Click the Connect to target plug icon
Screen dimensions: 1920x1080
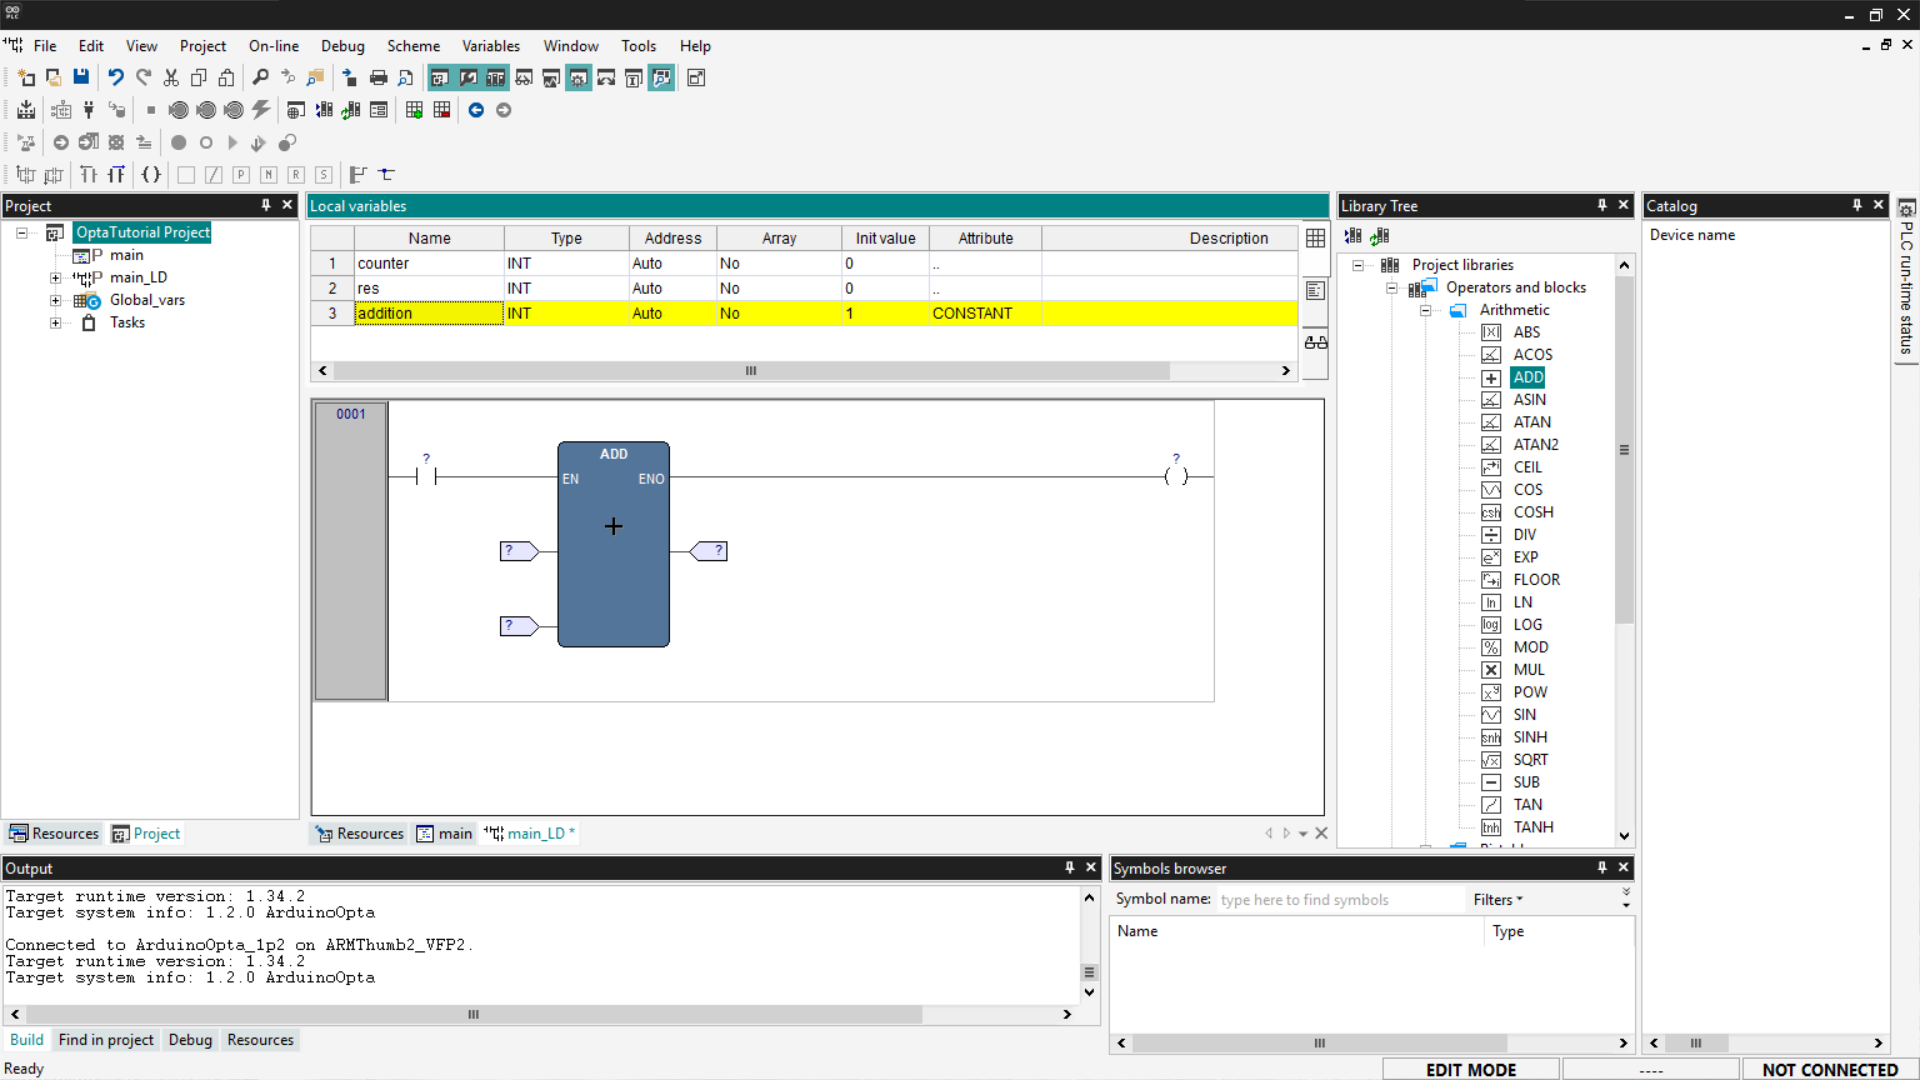pos(89,110)
